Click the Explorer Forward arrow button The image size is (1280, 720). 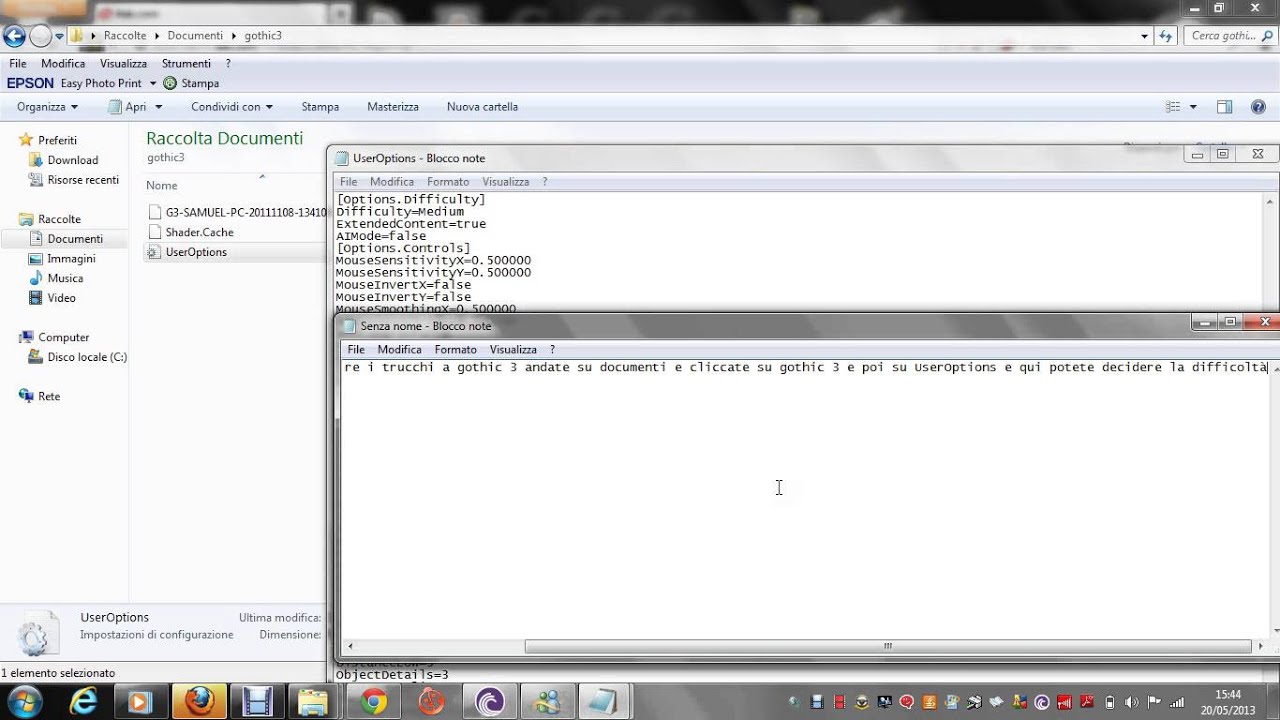[40, 36]
